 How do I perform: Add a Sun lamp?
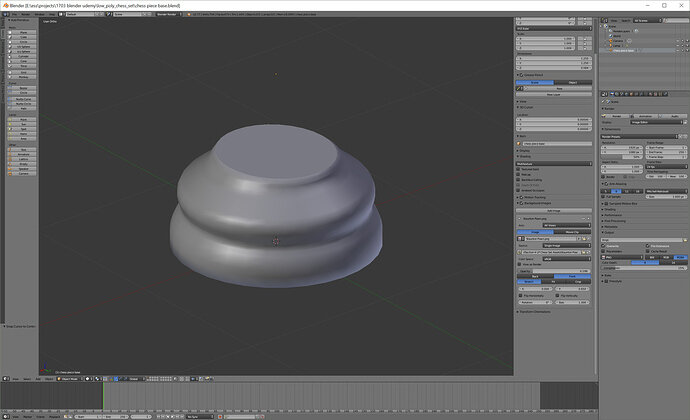(x=23, y=126)
